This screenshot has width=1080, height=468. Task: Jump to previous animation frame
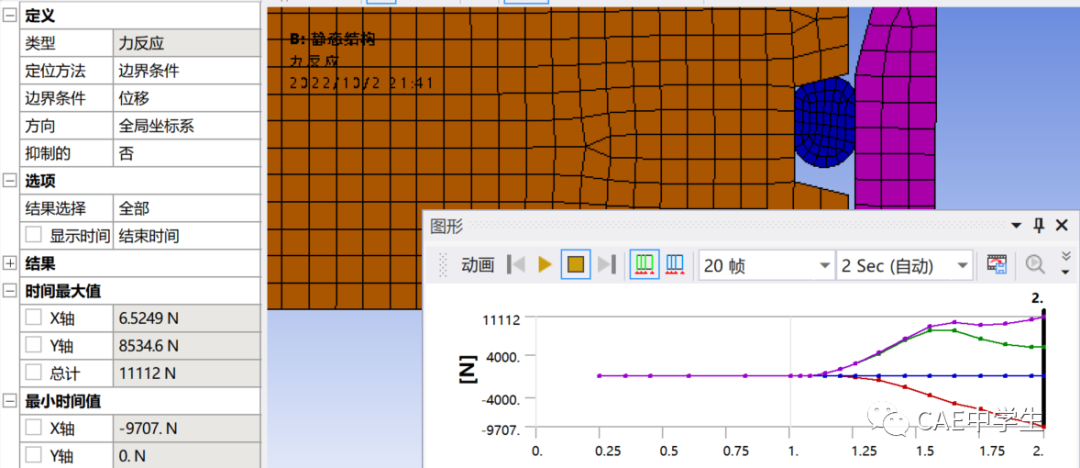click(x=516, y=265)
